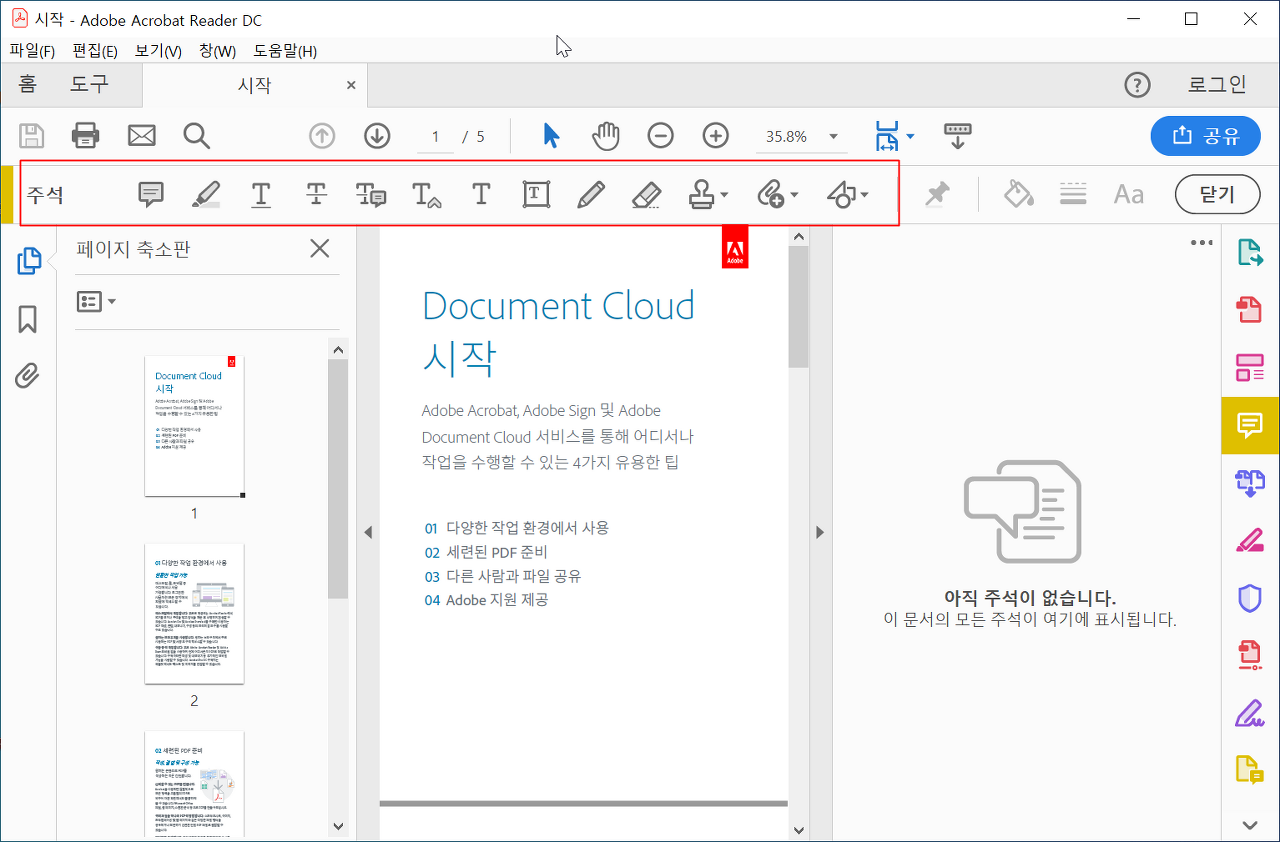This screenshot has width=1280, height=842.
Task: Send file by email envelope icon
Action: pyautogui.click(x=142, y=136)
